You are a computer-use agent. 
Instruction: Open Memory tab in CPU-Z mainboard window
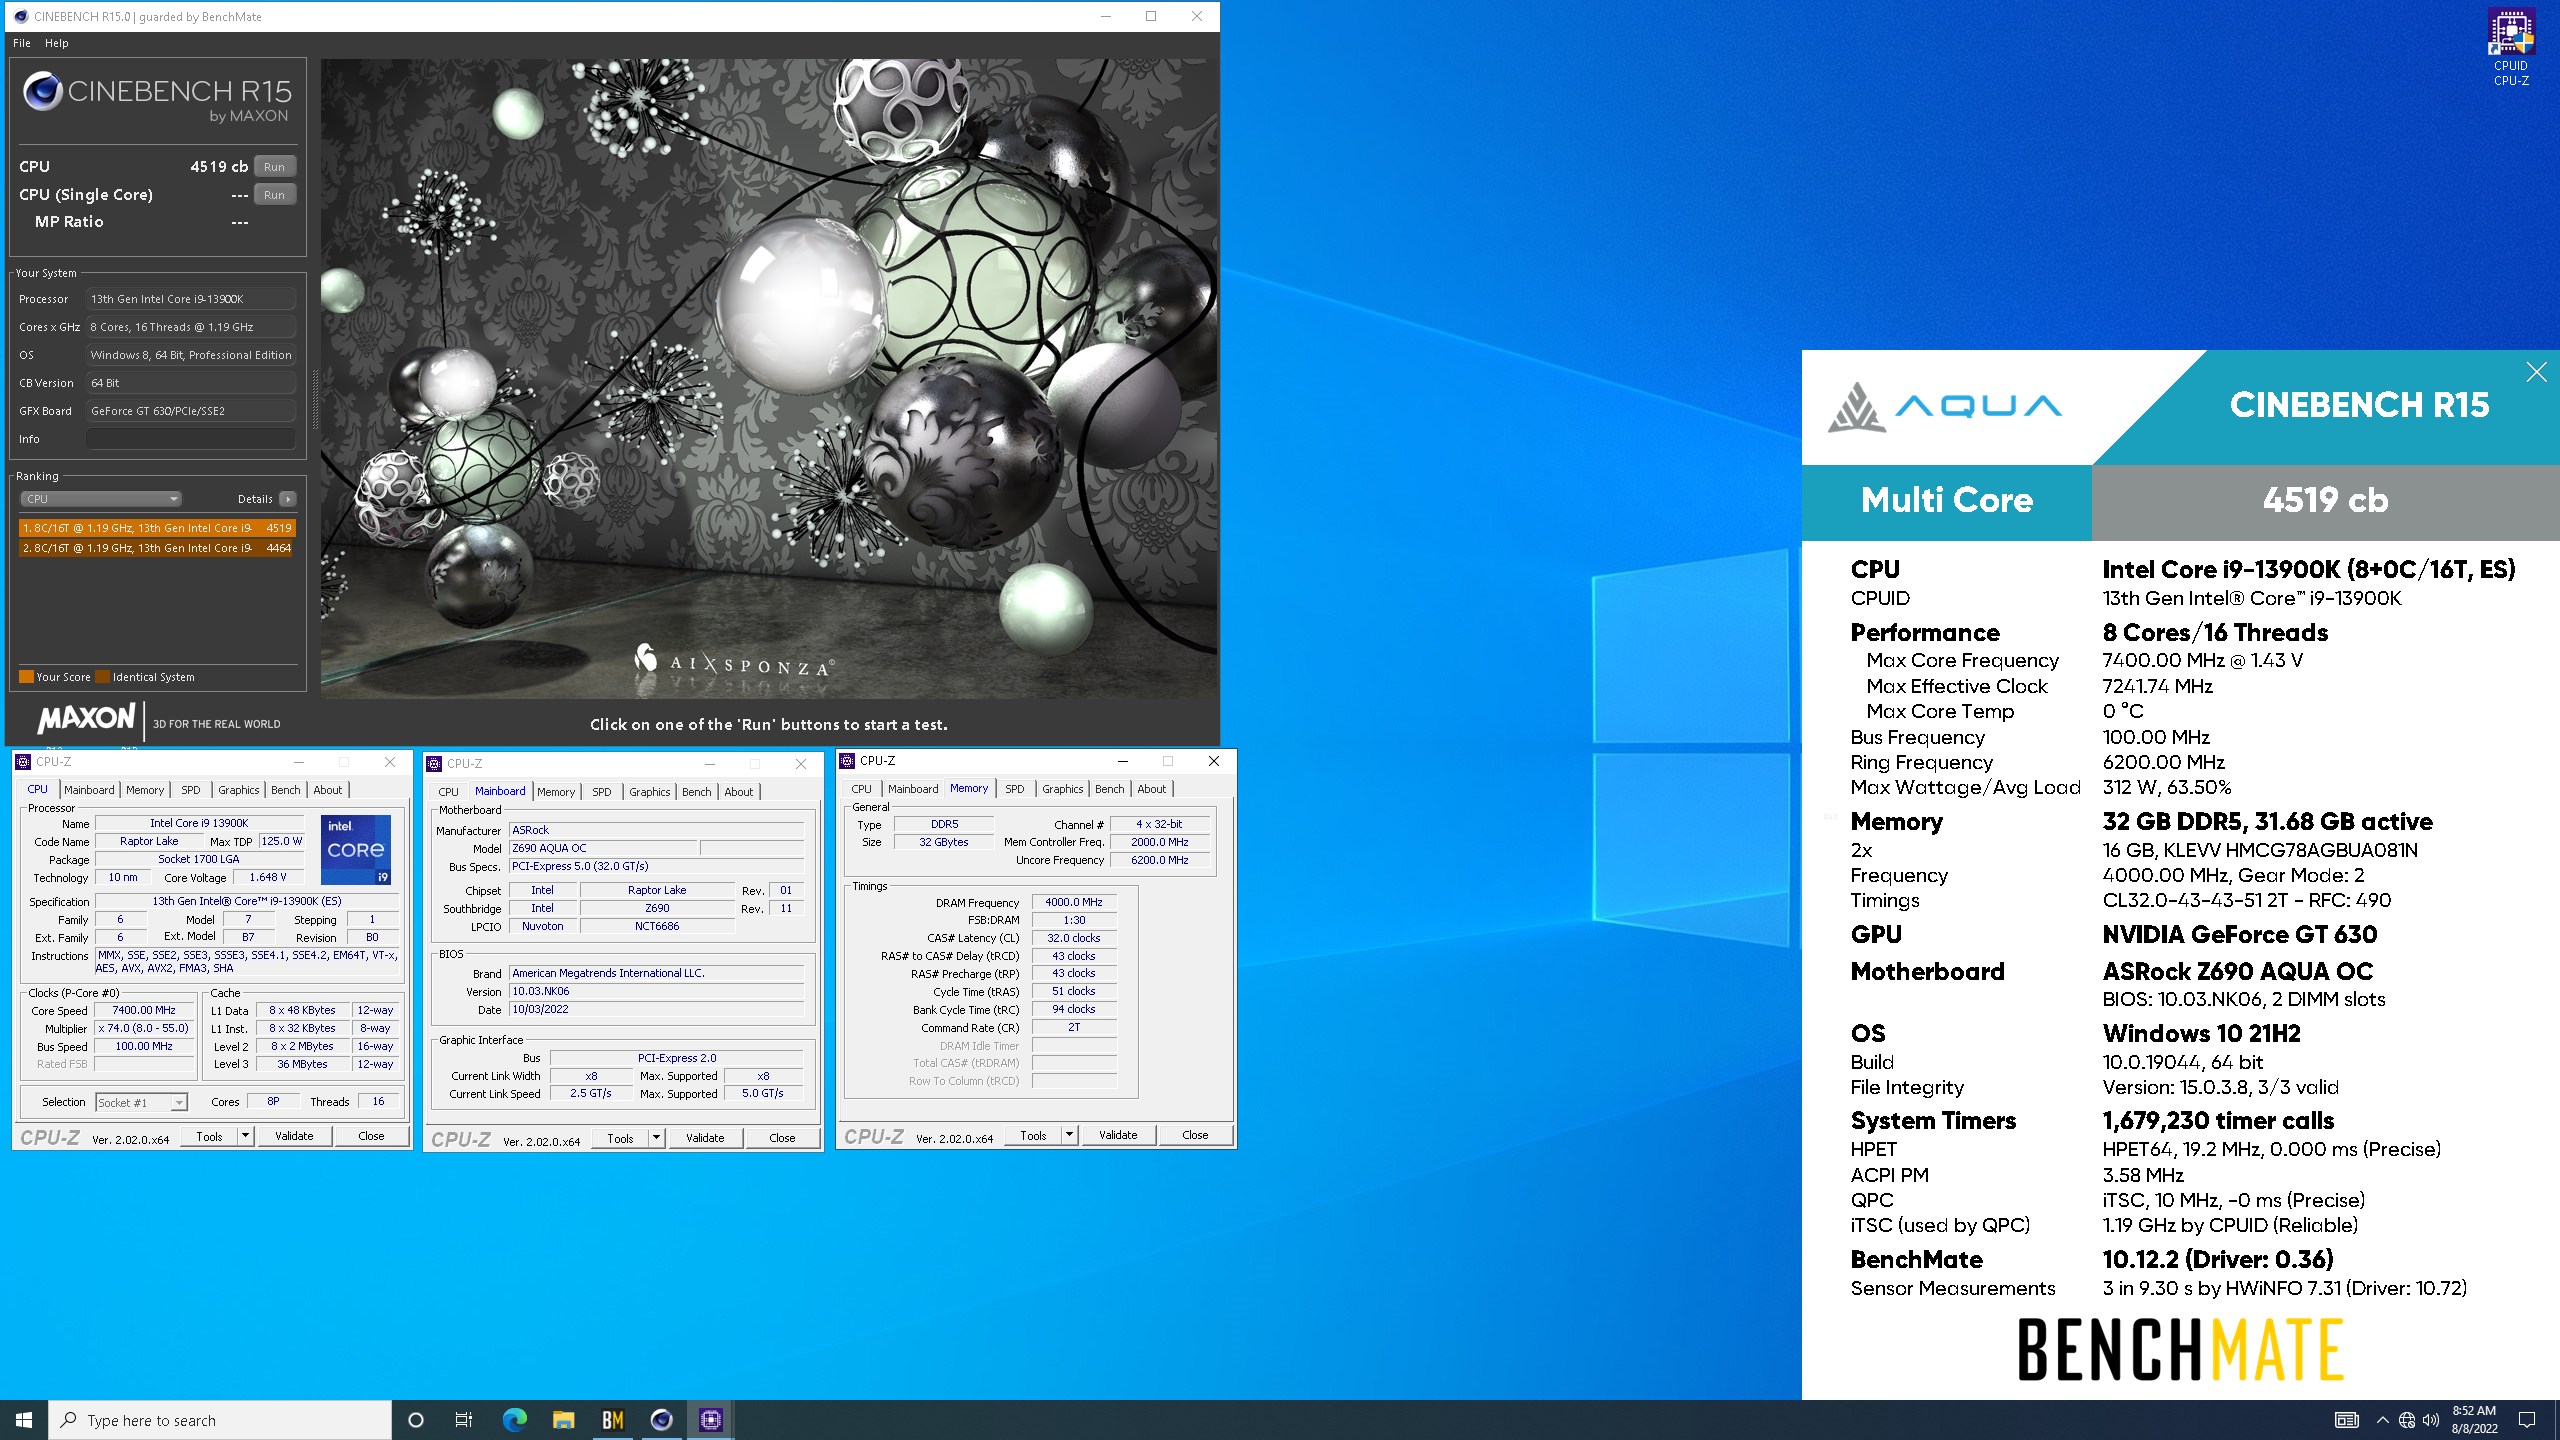(x=556, y=792)
